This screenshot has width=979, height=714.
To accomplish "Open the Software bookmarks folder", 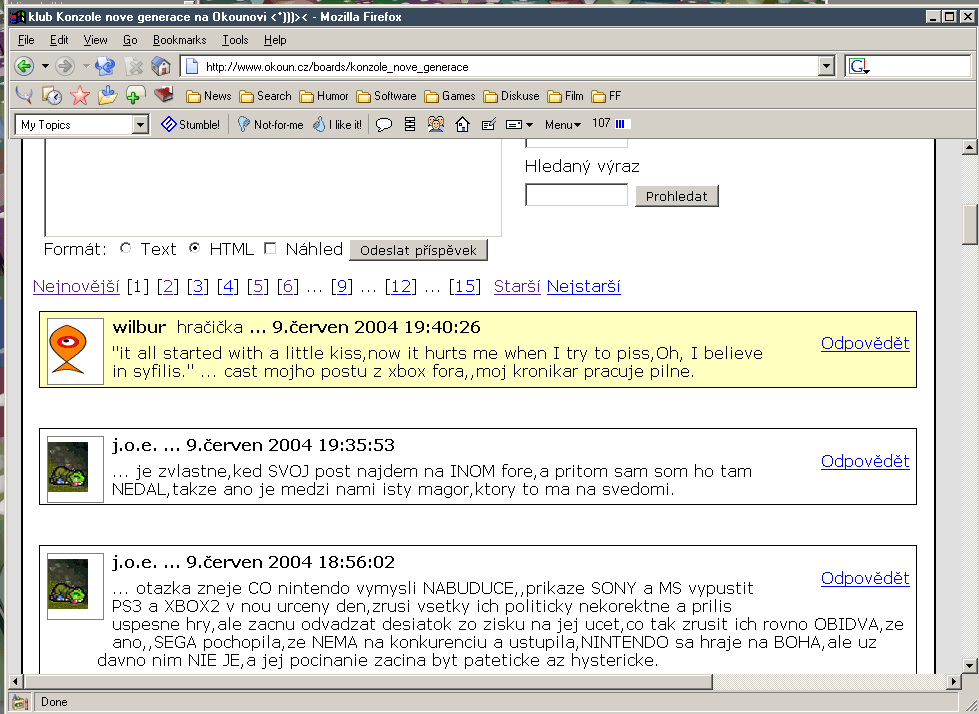I will 386,95.
